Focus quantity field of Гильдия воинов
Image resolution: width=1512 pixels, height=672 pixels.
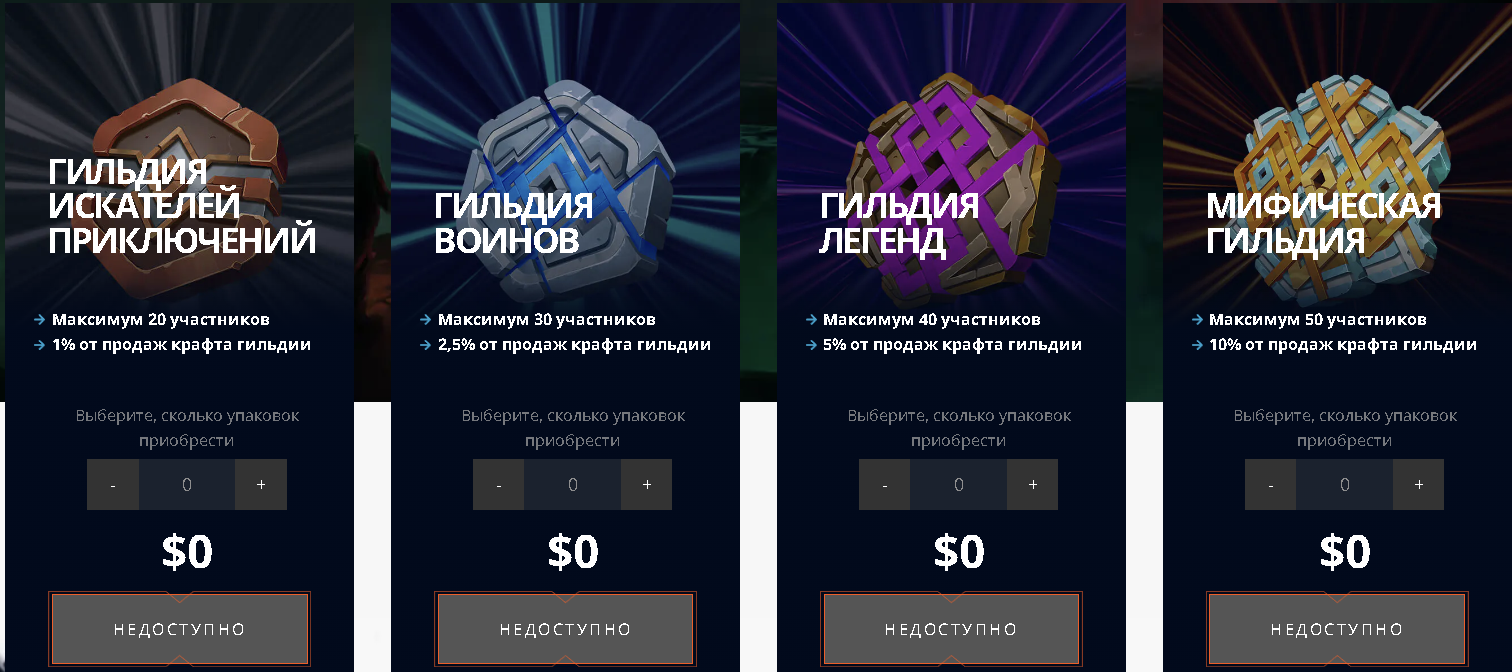[573, 485]
